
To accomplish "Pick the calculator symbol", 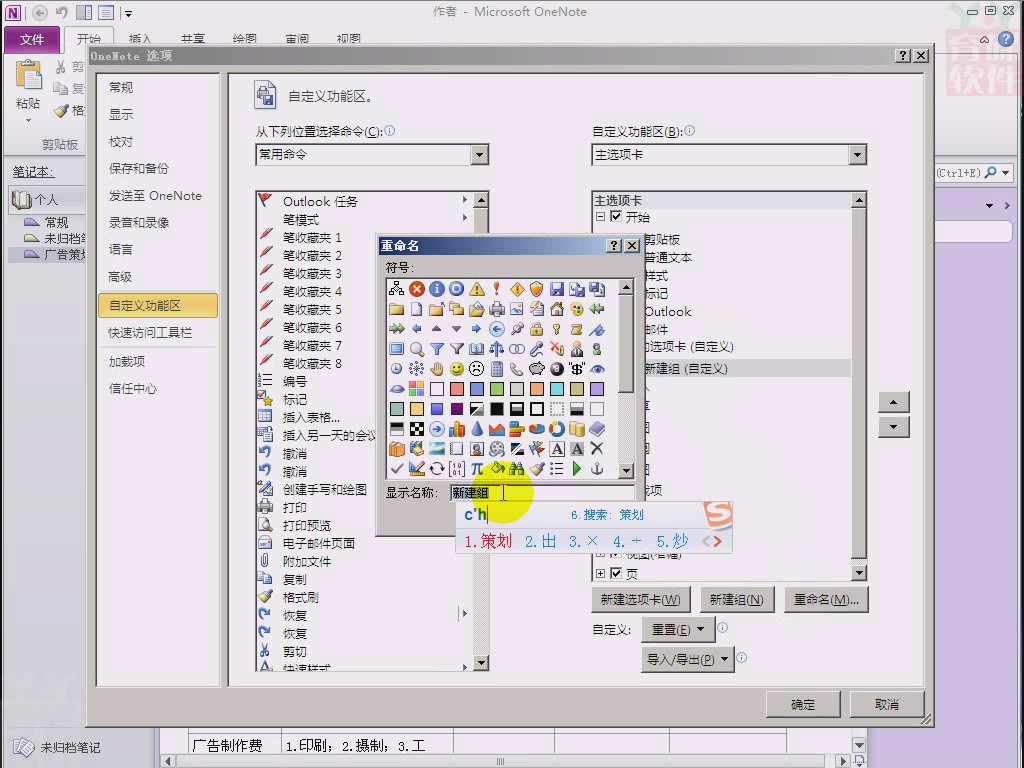I will 496,369.
